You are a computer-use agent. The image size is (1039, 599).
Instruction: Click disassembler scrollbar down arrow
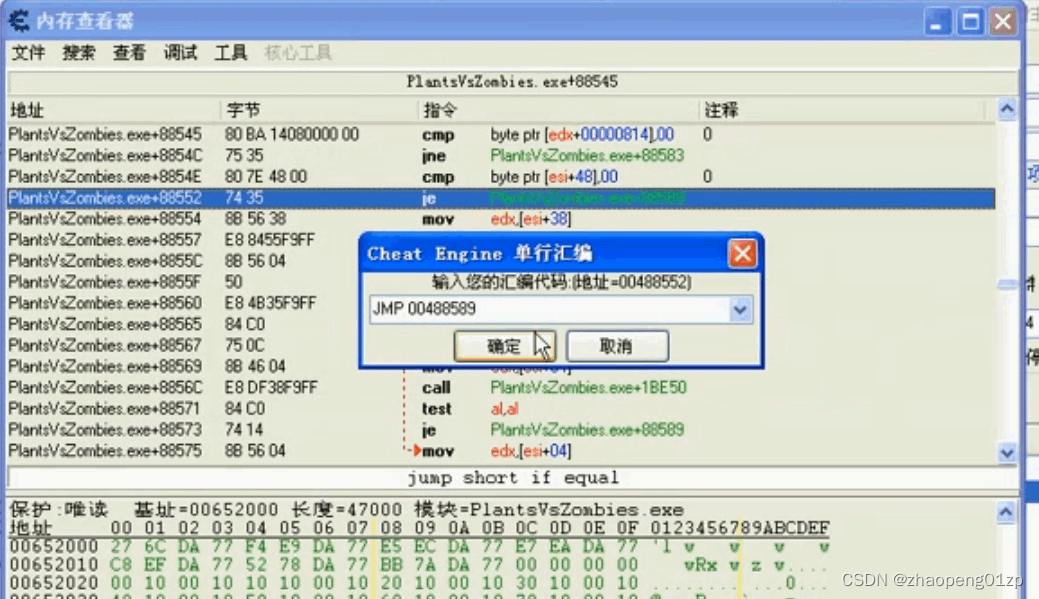[1007, 453]
